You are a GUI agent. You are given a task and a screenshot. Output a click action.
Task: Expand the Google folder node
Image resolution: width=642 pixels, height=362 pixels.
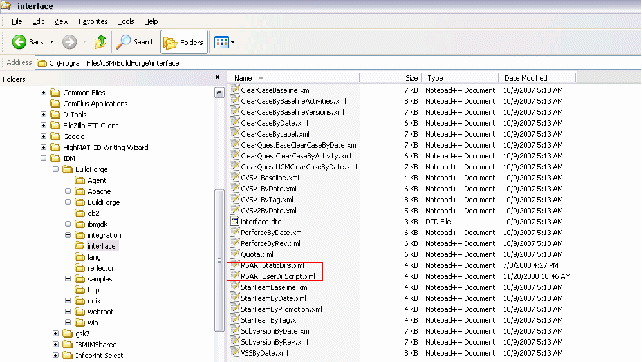(44, 136)
